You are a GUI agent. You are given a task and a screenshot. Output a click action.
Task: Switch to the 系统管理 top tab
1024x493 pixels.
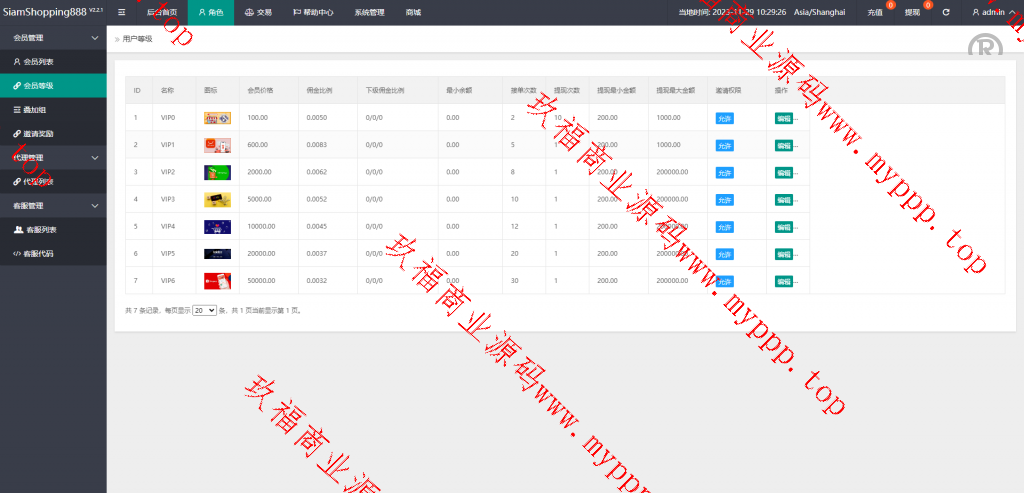[368, 12]
